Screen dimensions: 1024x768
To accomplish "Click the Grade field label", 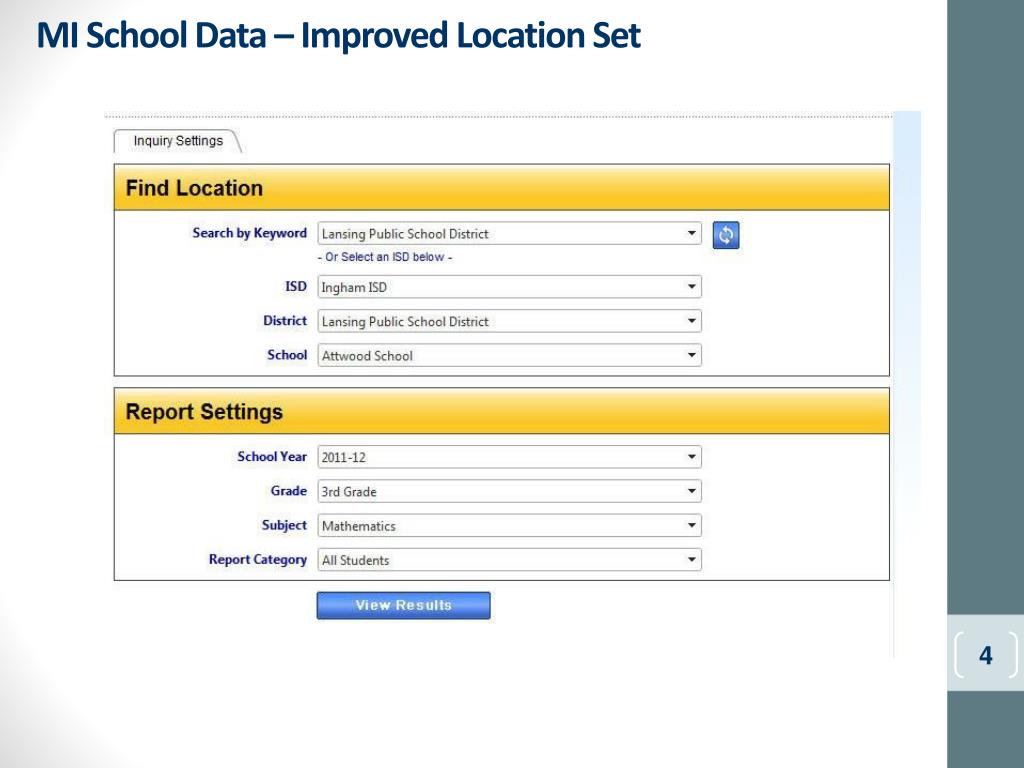I will [289, 490].
